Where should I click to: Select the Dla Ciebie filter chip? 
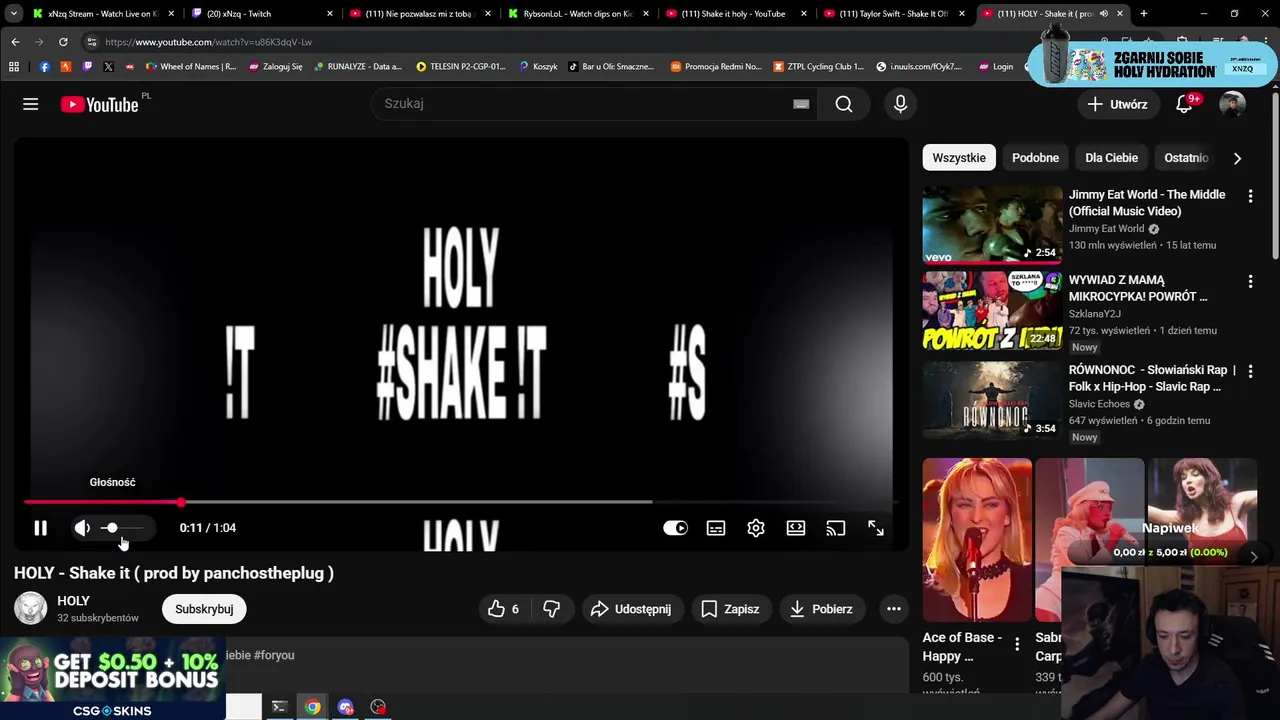pos(1111,158)
